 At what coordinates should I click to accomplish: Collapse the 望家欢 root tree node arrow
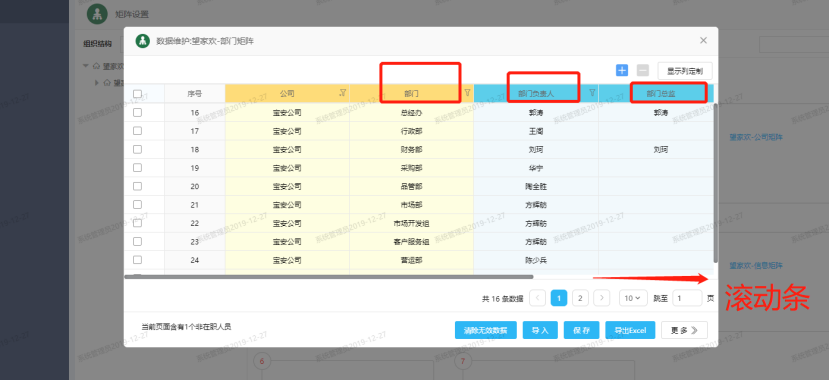86,66
